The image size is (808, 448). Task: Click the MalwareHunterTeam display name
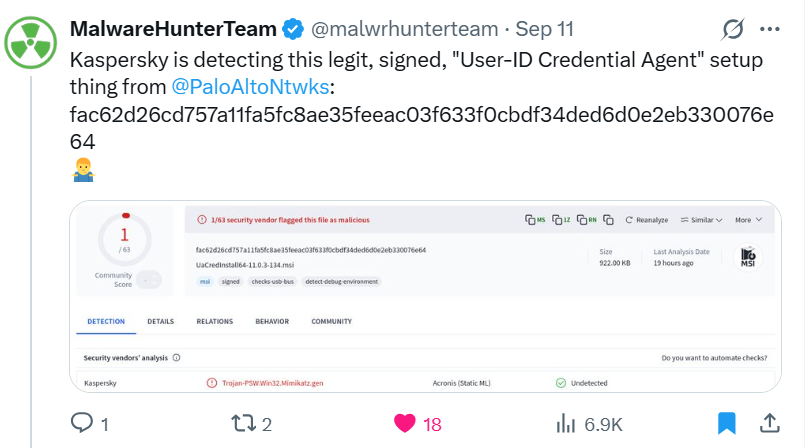tap(173, 29)
